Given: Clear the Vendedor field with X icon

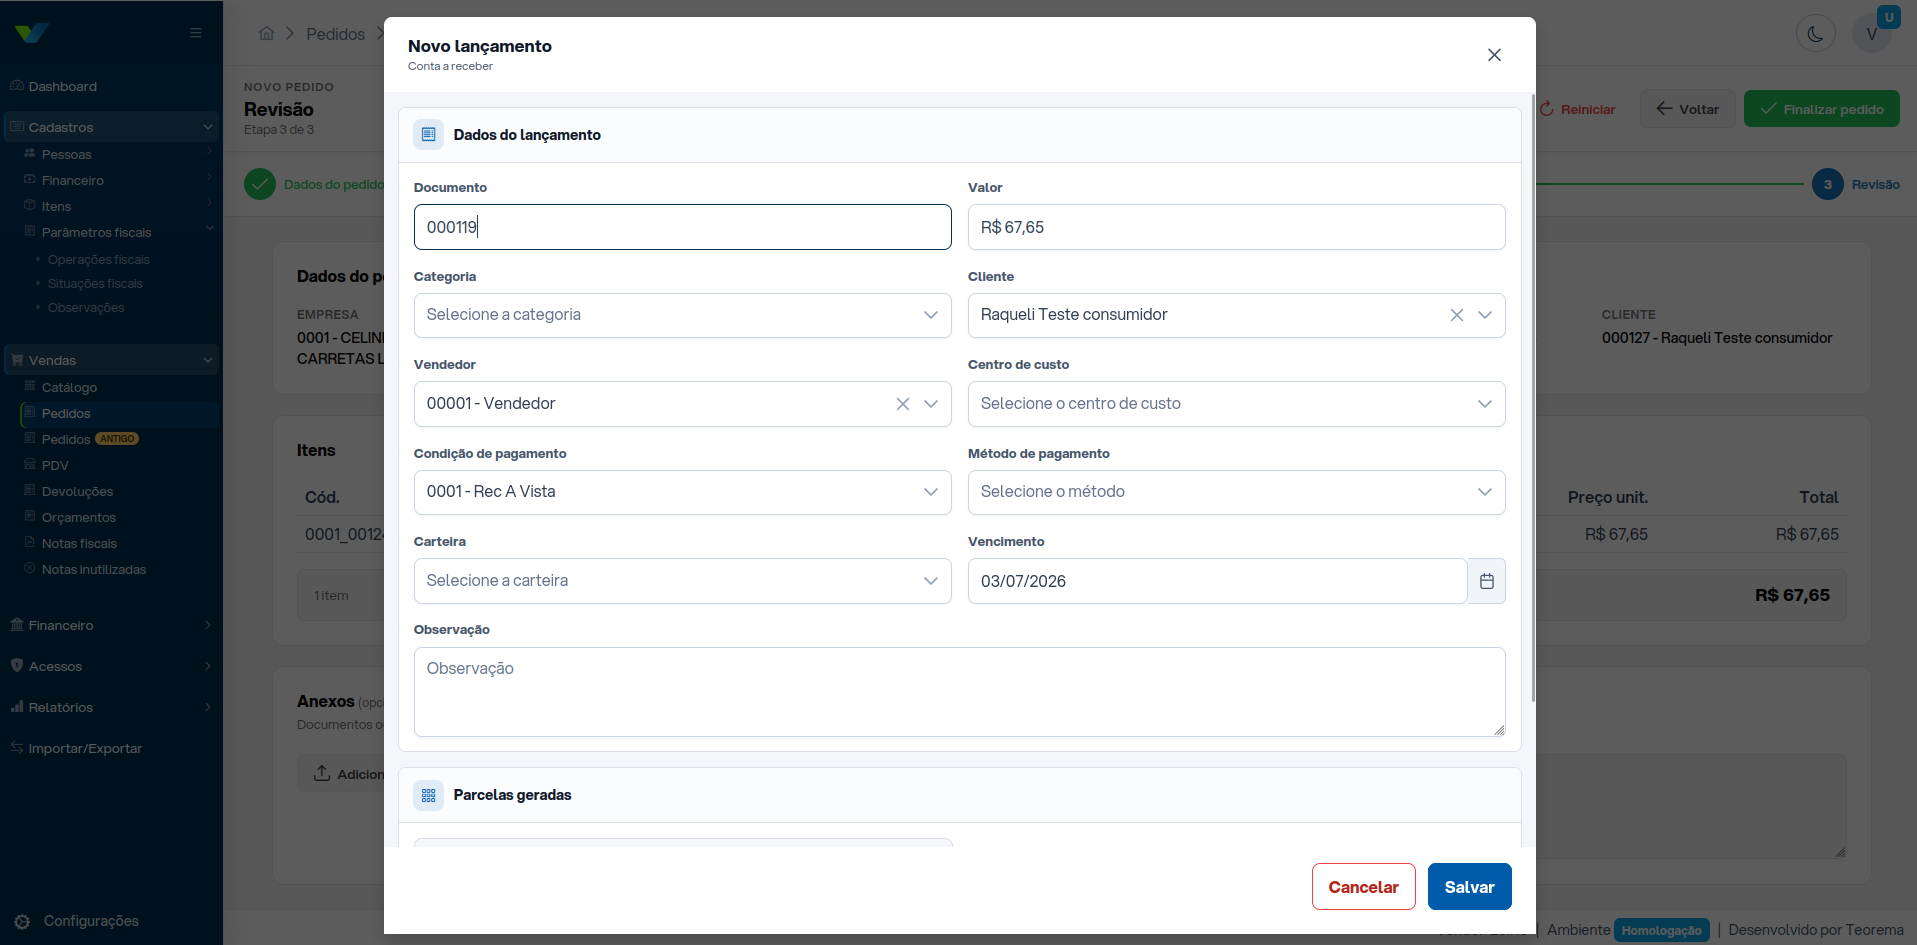Looking at the screenshot, I should [902, 404].
